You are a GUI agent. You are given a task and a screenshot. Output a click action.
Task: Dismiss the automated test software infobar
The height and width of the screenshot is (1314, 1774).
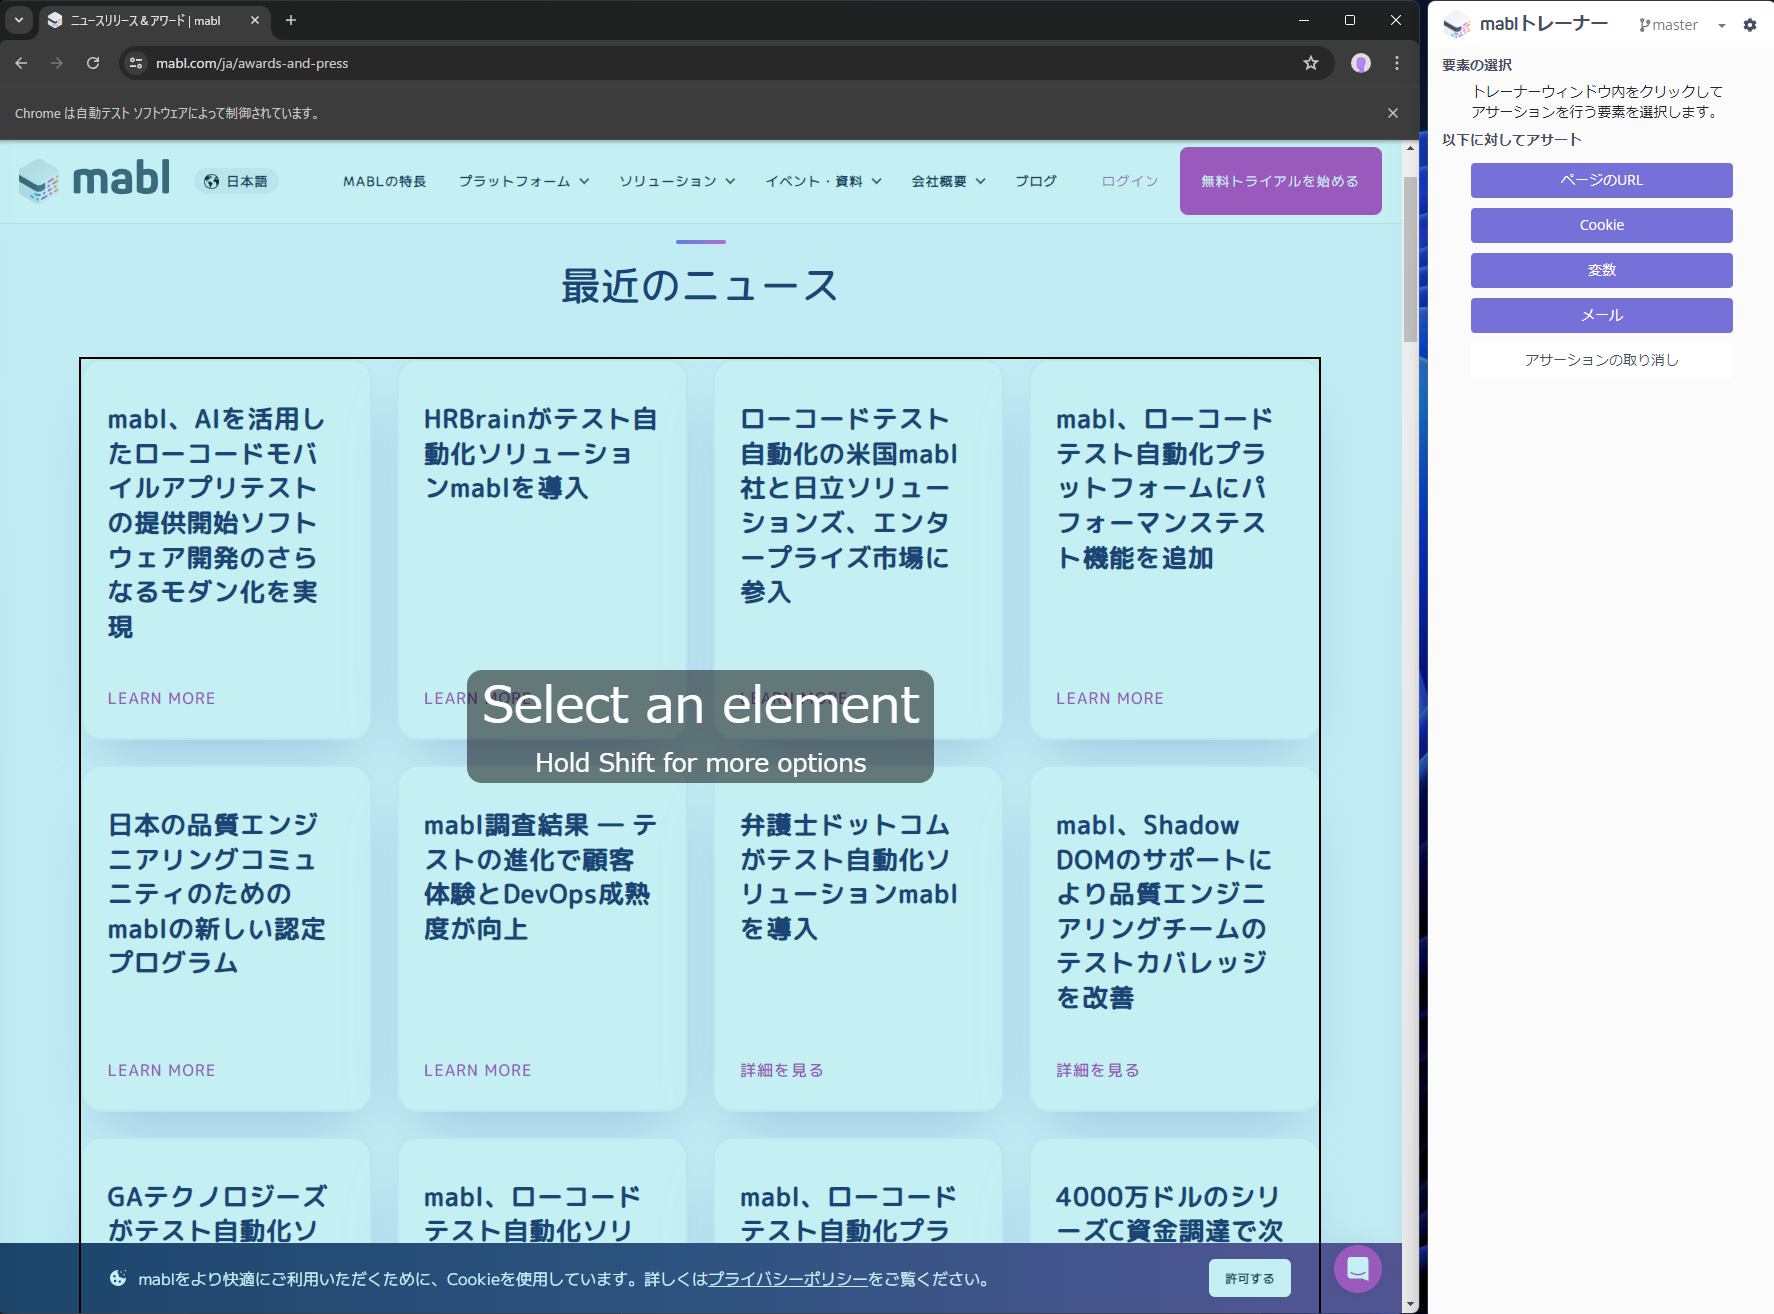pyautogui.click(x=1393, y=113)
